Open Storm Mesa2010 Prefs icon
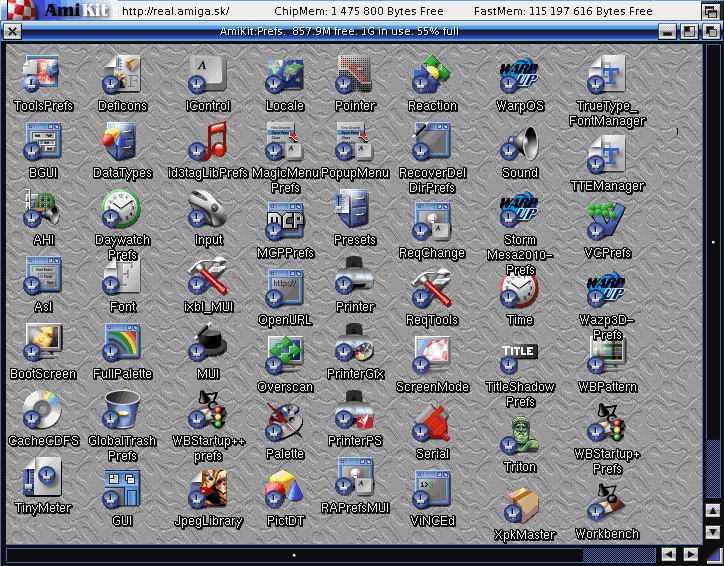Viewport: 724px width, 566px height. 519,208
